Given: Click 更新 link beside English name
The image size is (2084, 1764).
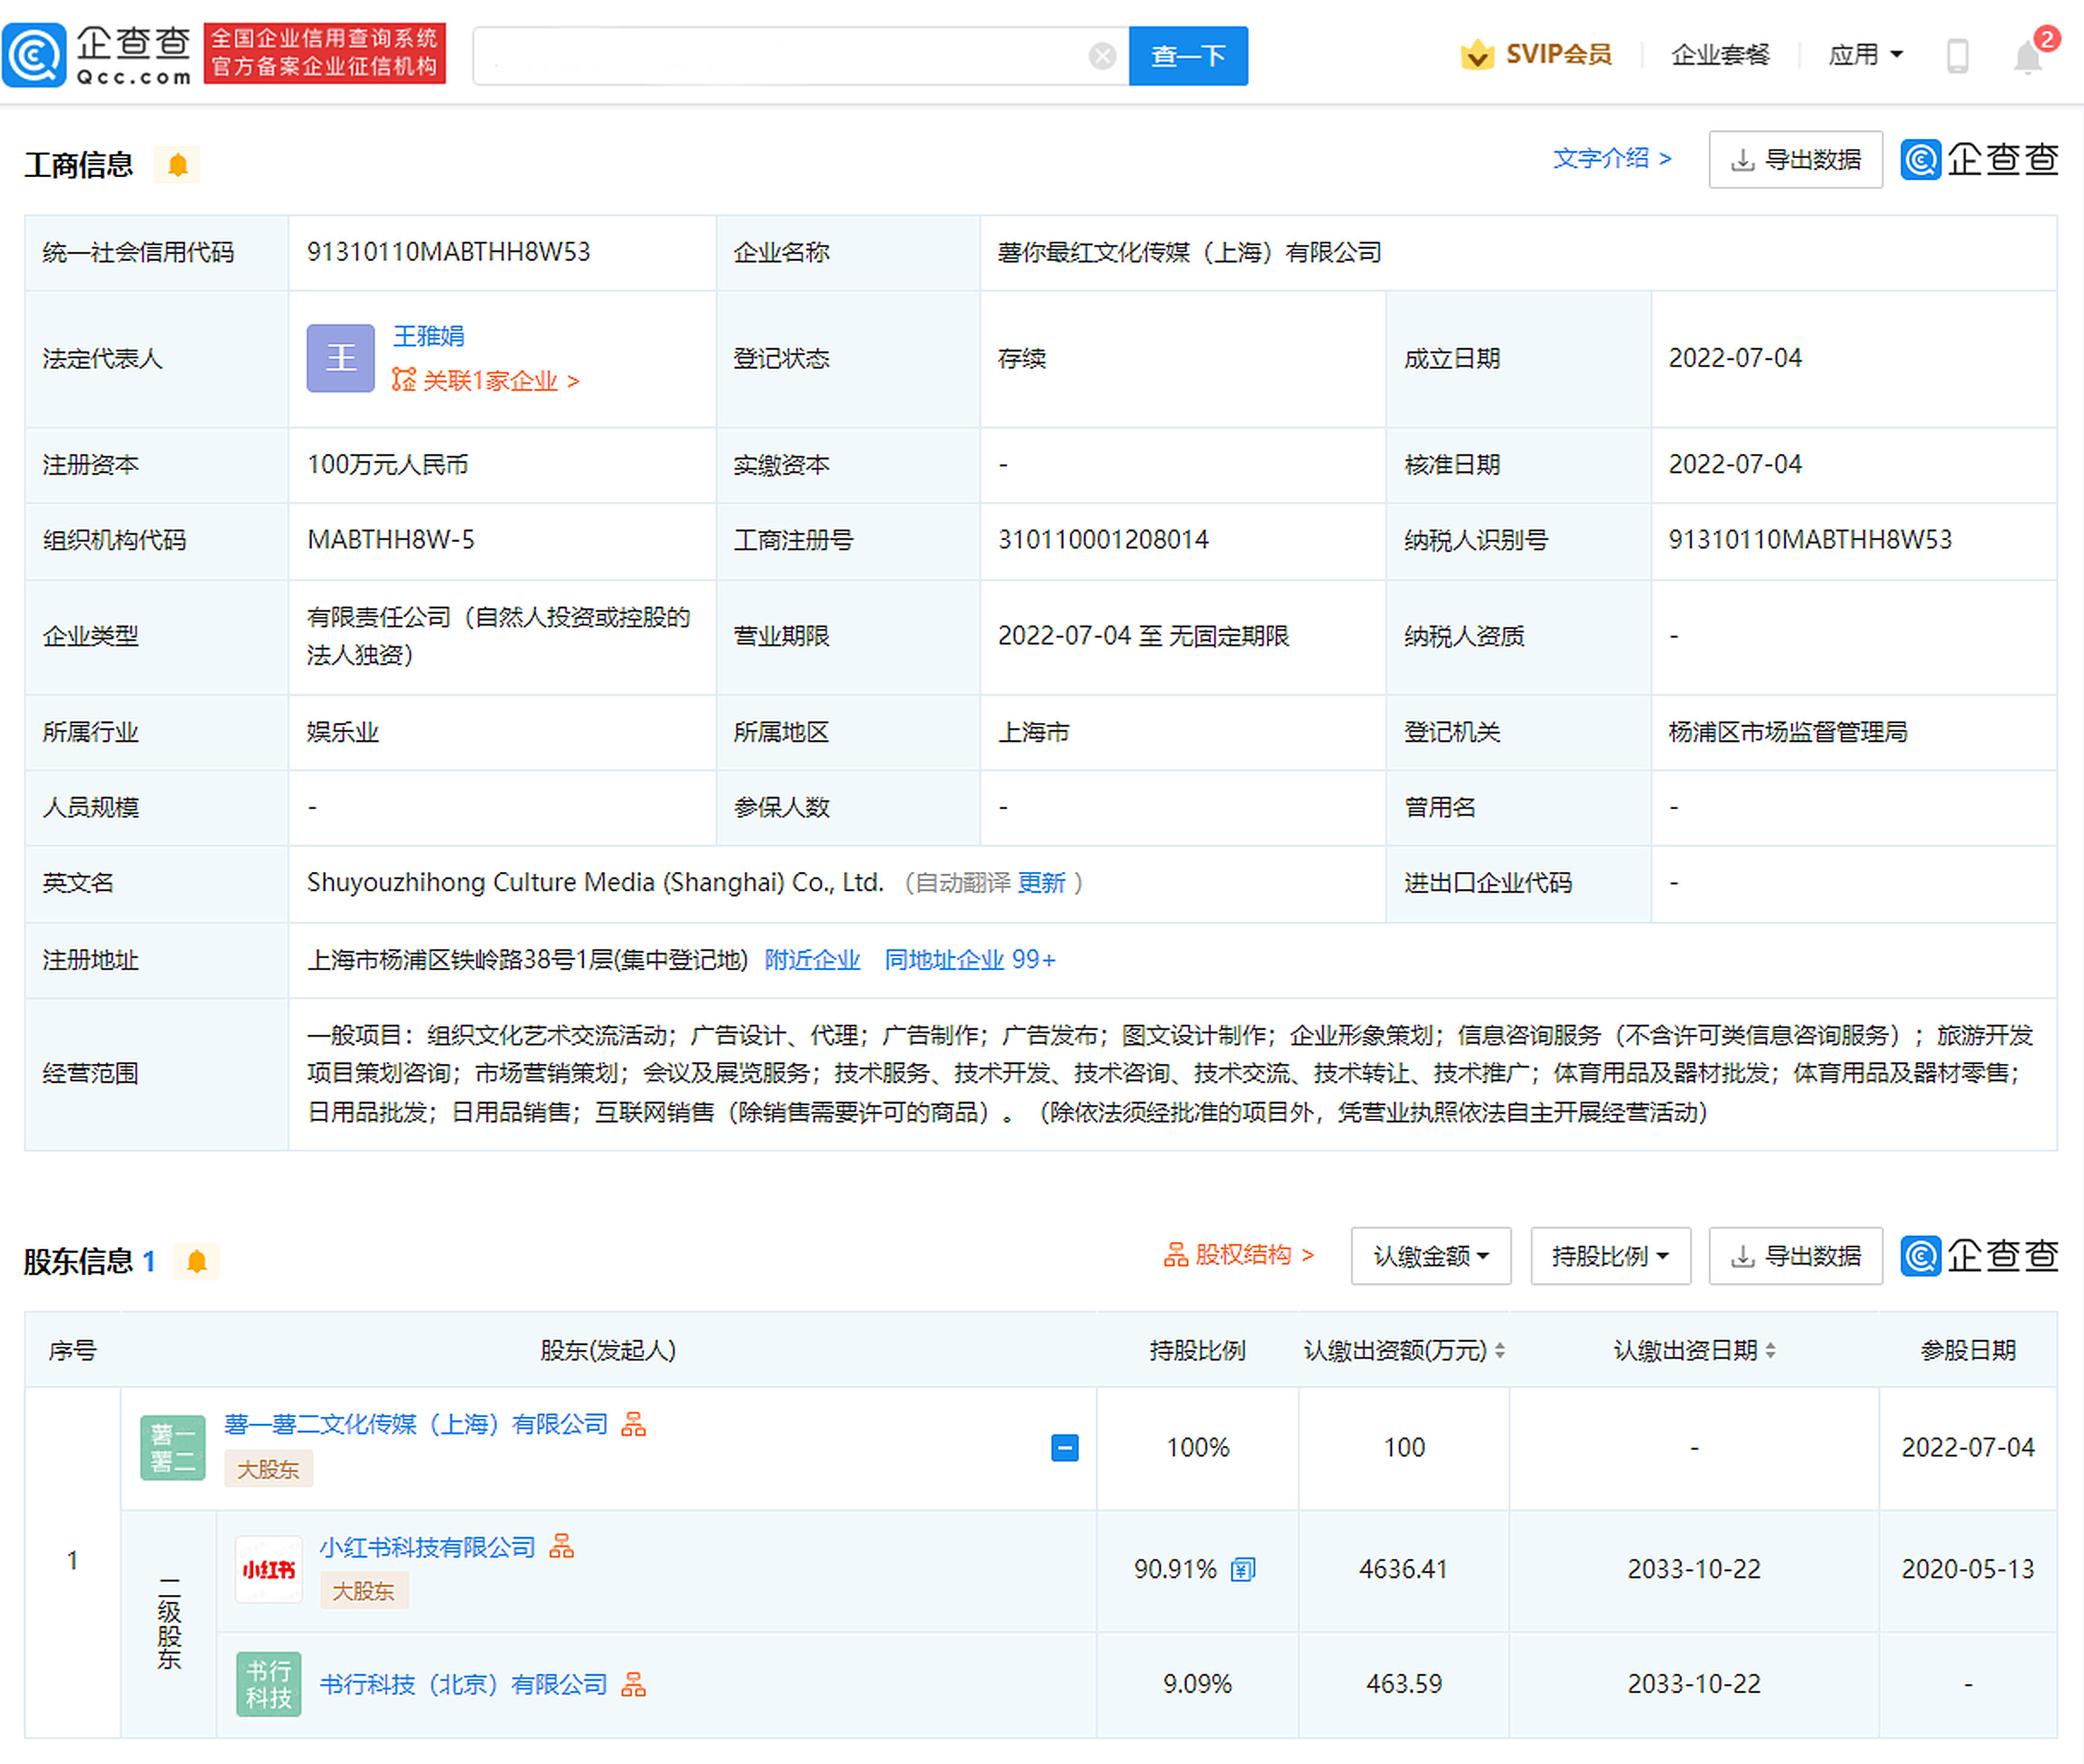Looking at the screenshot, I should [1041, 882].
